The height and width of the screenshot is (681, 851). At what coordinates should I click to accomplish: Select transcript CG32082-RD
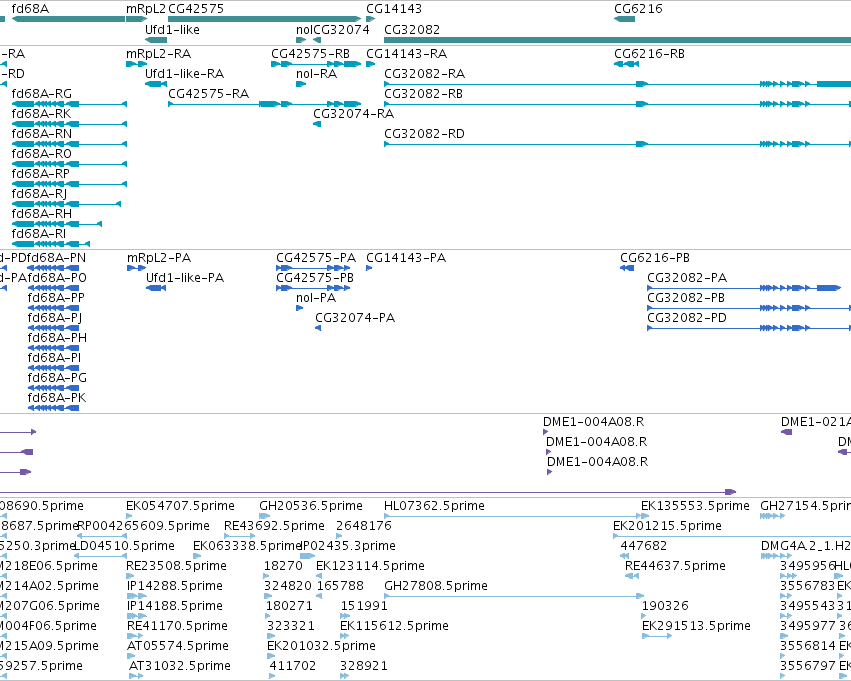click(x=618, y=144)
